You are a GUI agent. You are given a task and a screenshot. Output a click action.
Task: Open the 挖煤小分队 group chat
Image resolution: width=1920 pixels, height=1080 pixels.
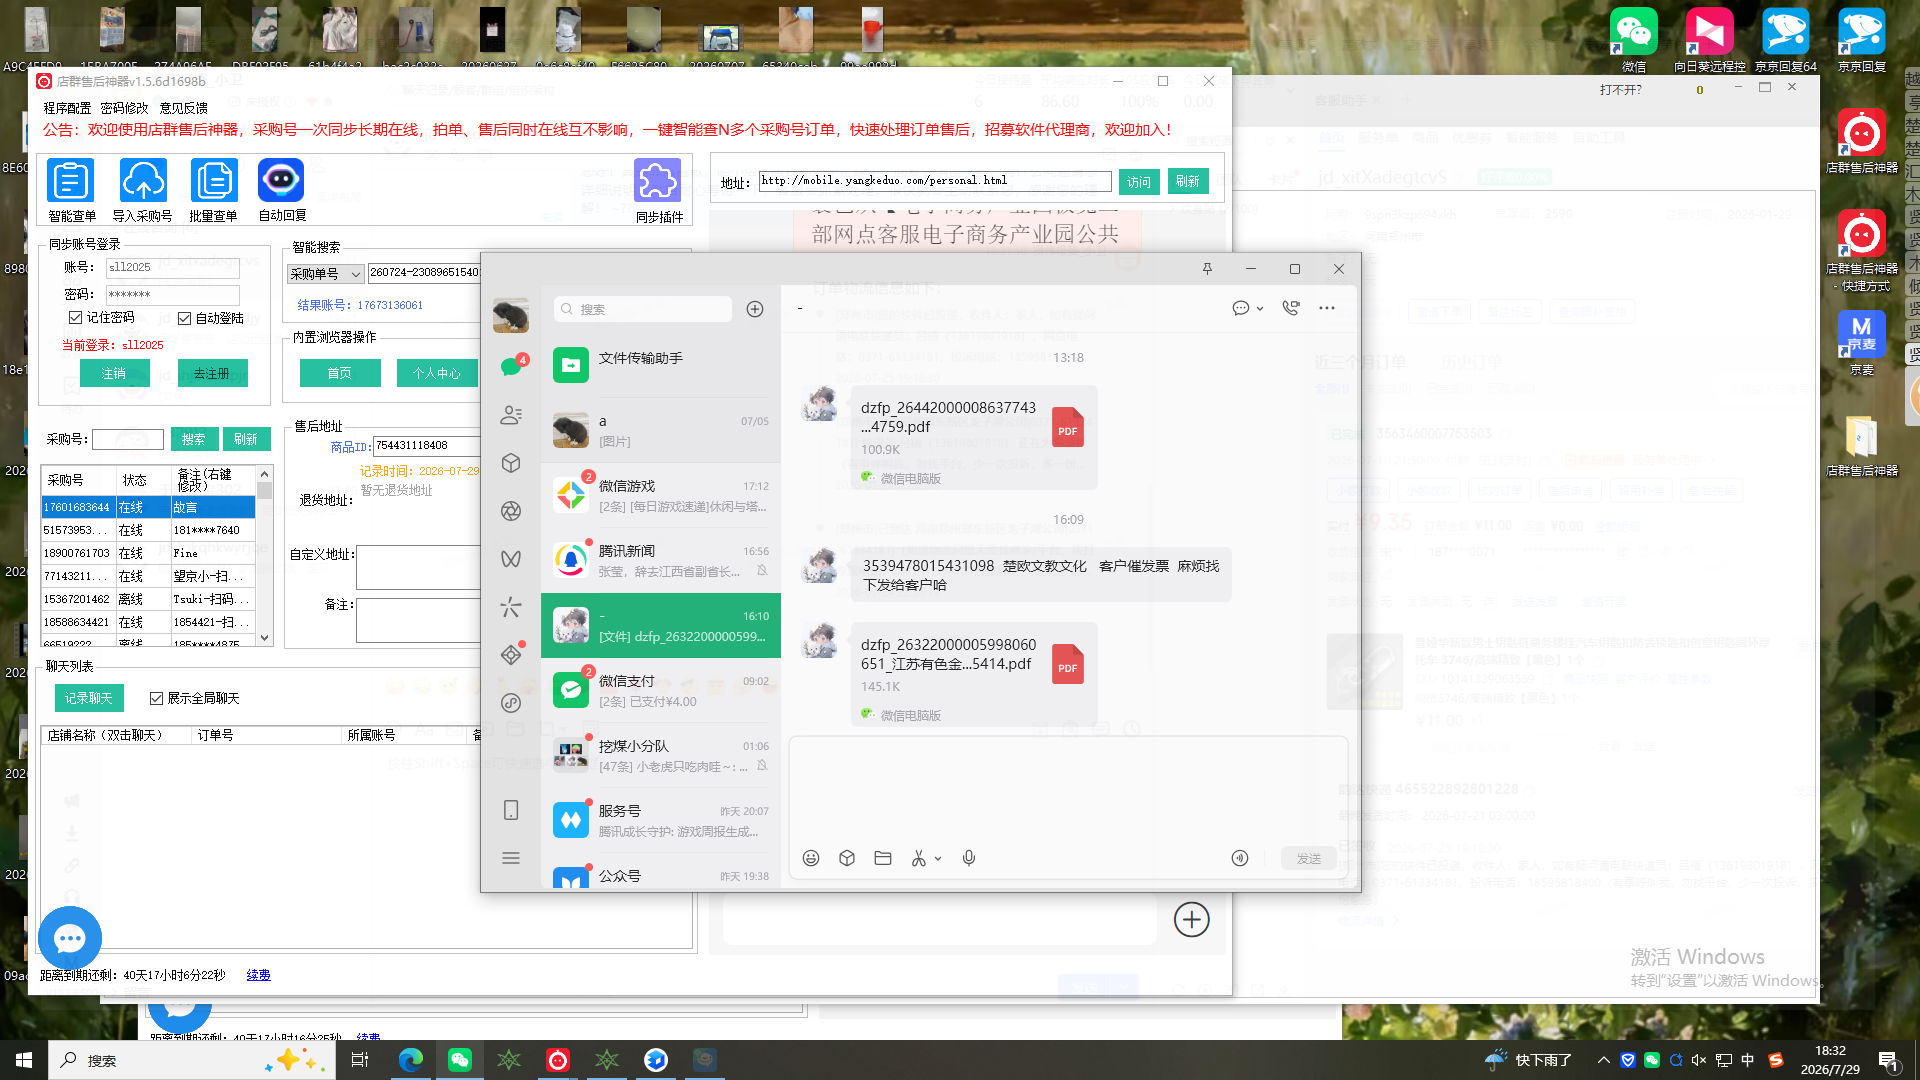[661, 755]
